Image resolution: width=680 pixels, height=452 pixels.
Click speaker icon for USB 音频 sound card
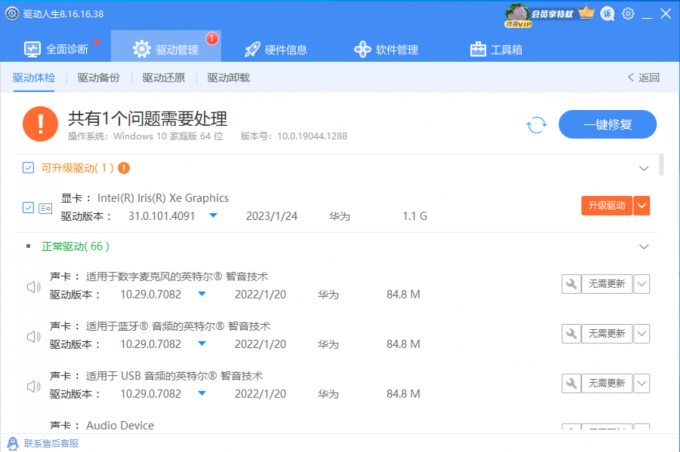(33, 386)
